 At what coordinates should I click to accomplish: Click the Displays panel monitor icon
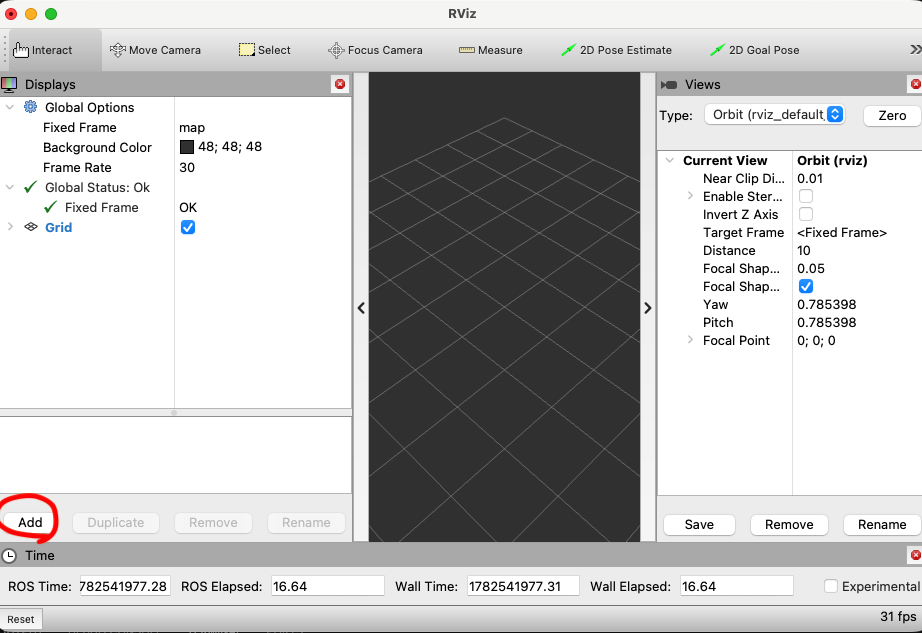[x=9, y=84]
